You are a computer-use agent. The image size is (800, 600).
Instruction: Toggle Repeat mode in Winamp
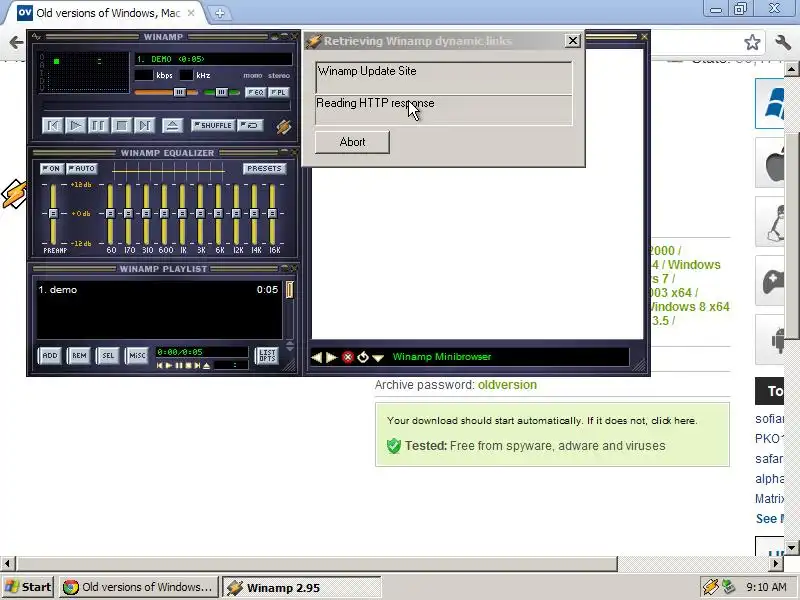pyautogui.click(x=251, y=126)
